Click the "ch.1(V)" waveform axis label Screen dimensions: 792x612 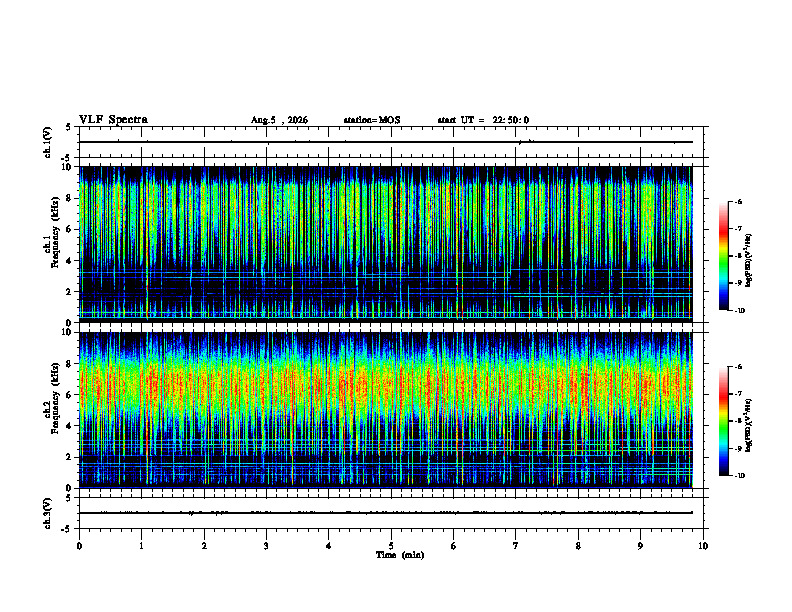[48, 142]
